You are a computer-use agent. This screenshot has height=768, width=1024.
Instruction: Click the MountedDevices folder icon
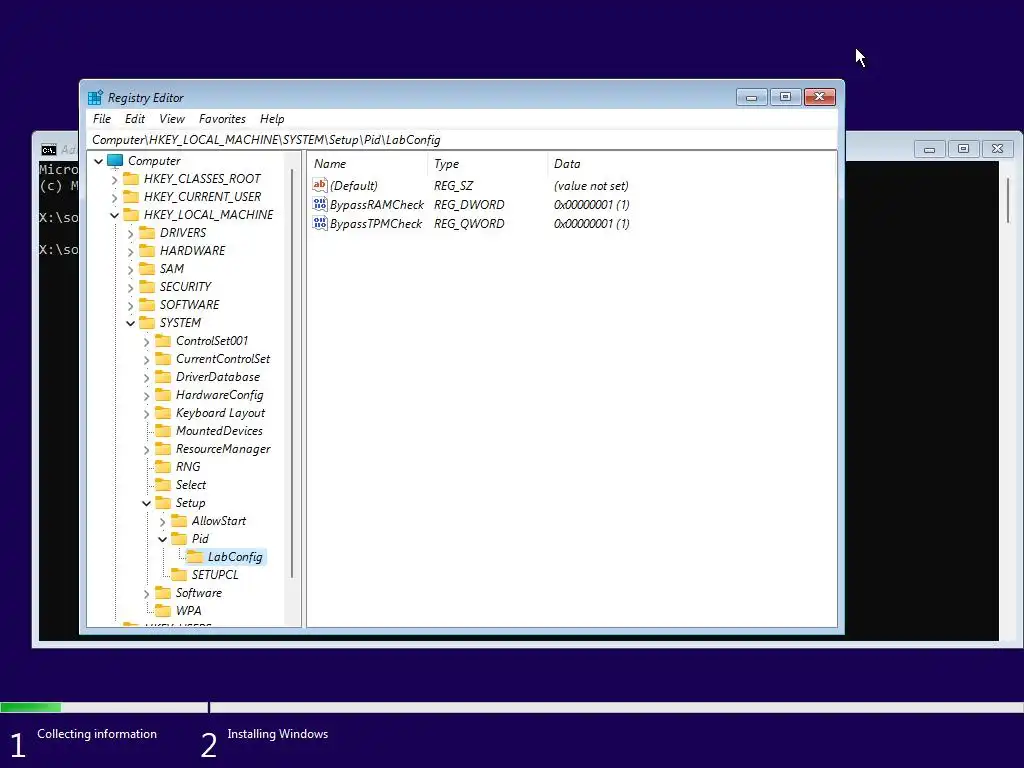(x=163, y=431)
